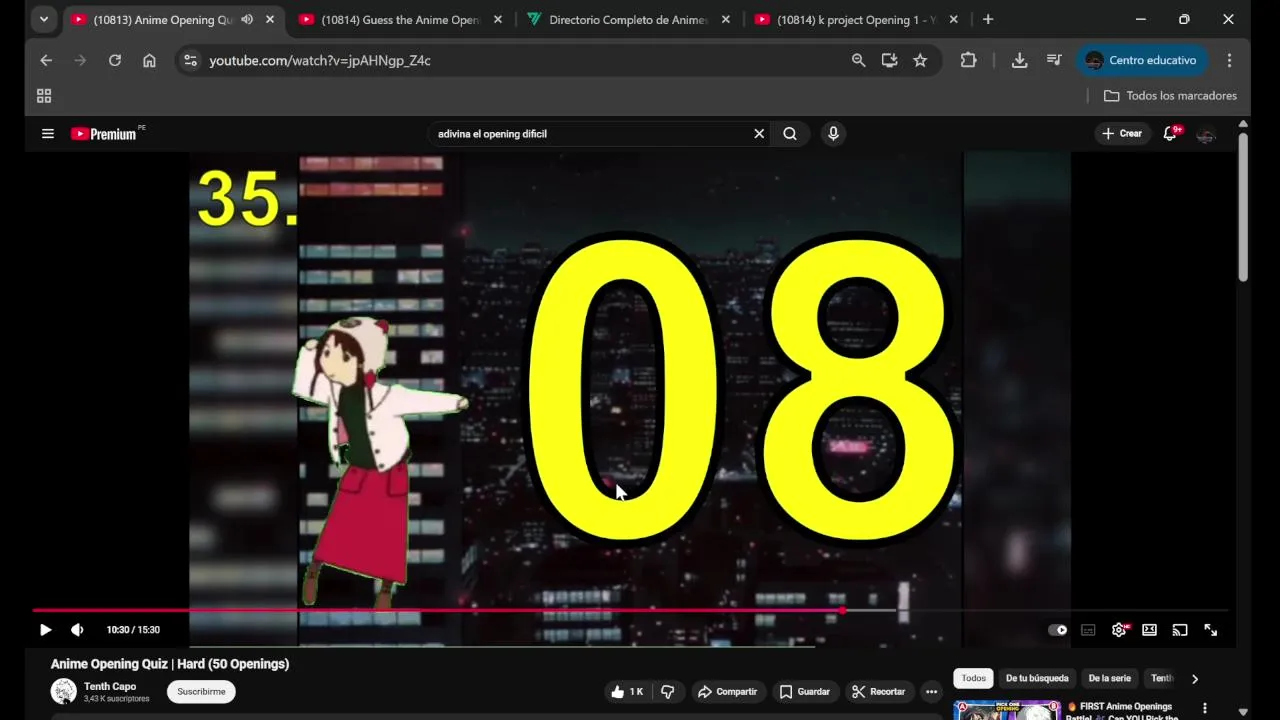Open video player settings gear
Screen dimensions: 1280x720
coord(1119,630)
